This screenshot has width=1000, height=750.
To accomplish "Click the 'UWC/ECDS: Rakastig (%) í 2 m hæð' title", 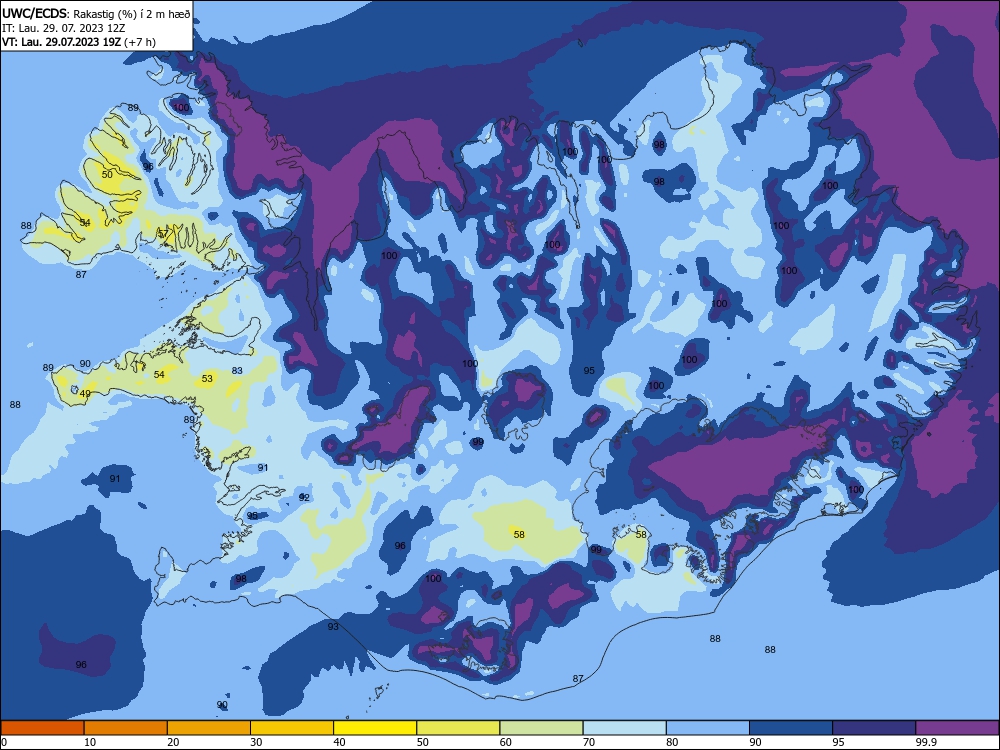I will coord(96,13).
